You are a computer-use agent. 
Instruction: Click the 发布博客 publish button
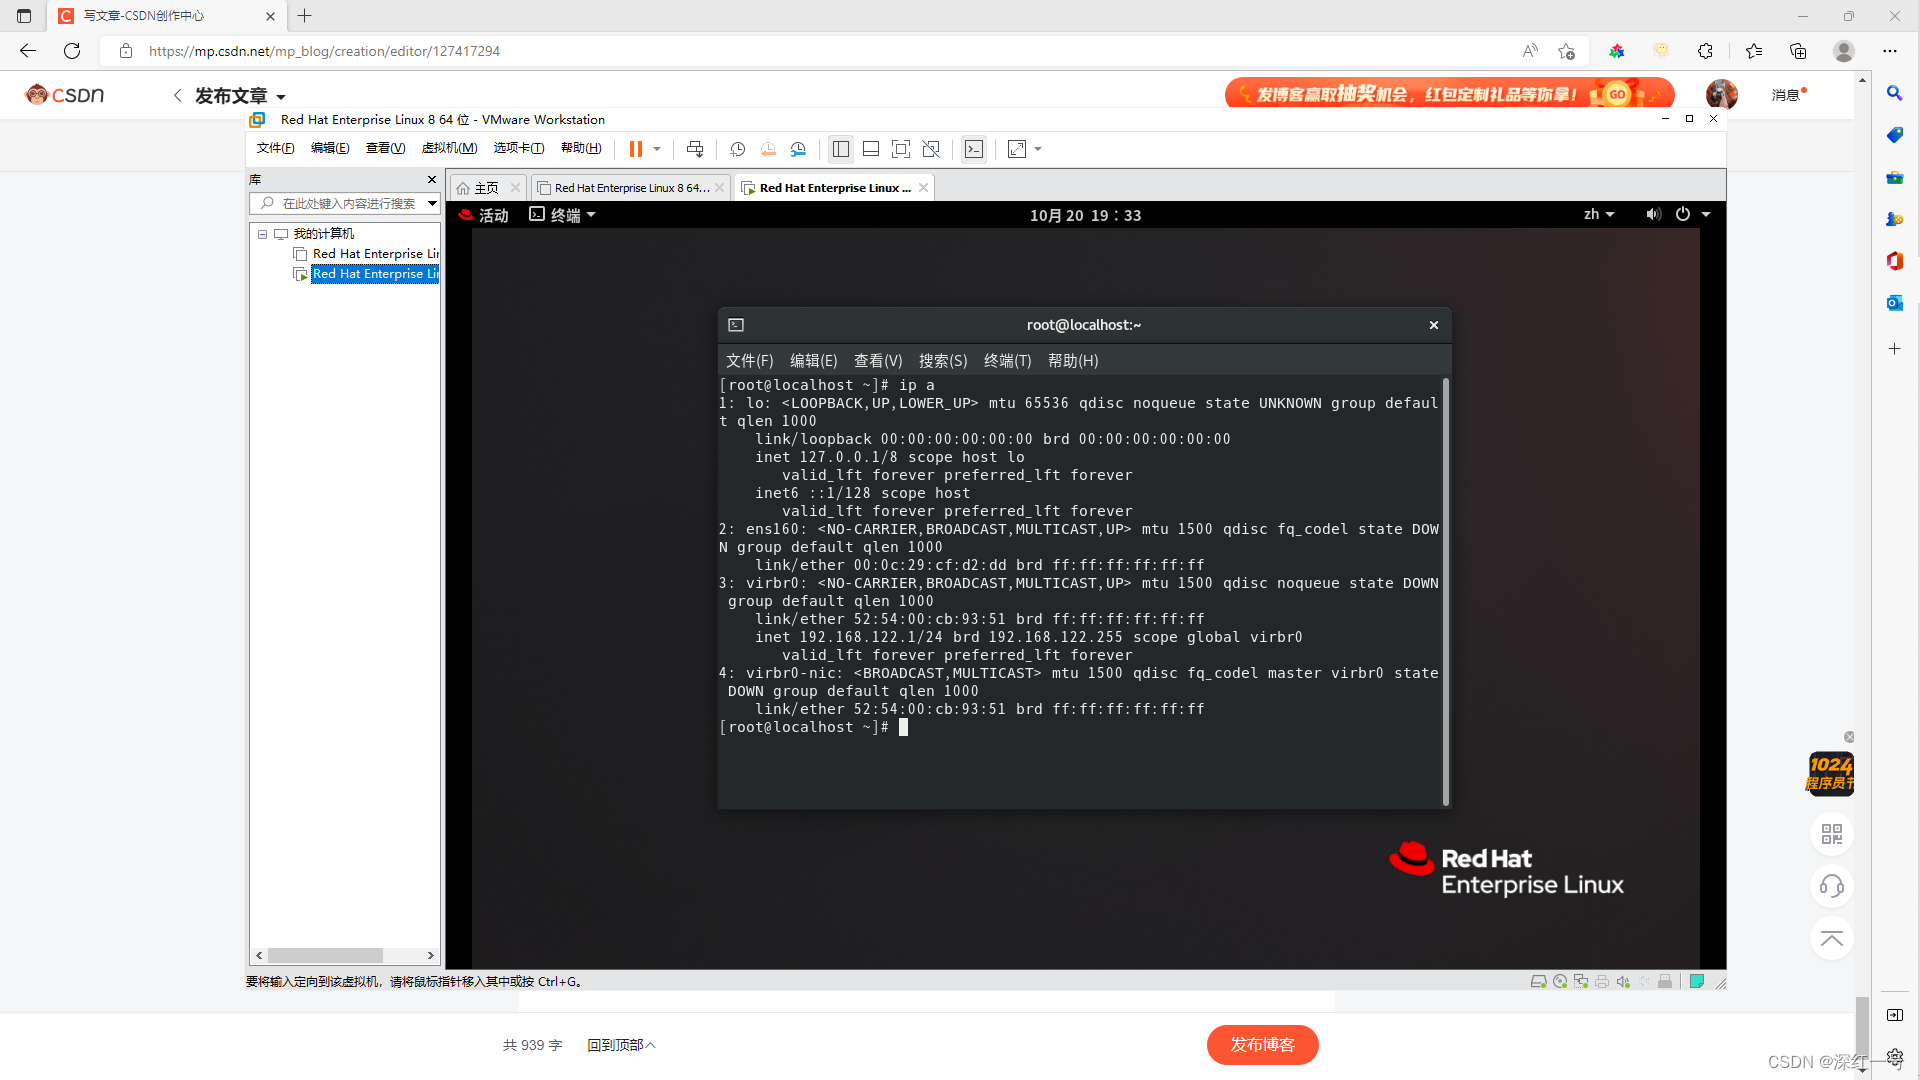[1262, 1044]
